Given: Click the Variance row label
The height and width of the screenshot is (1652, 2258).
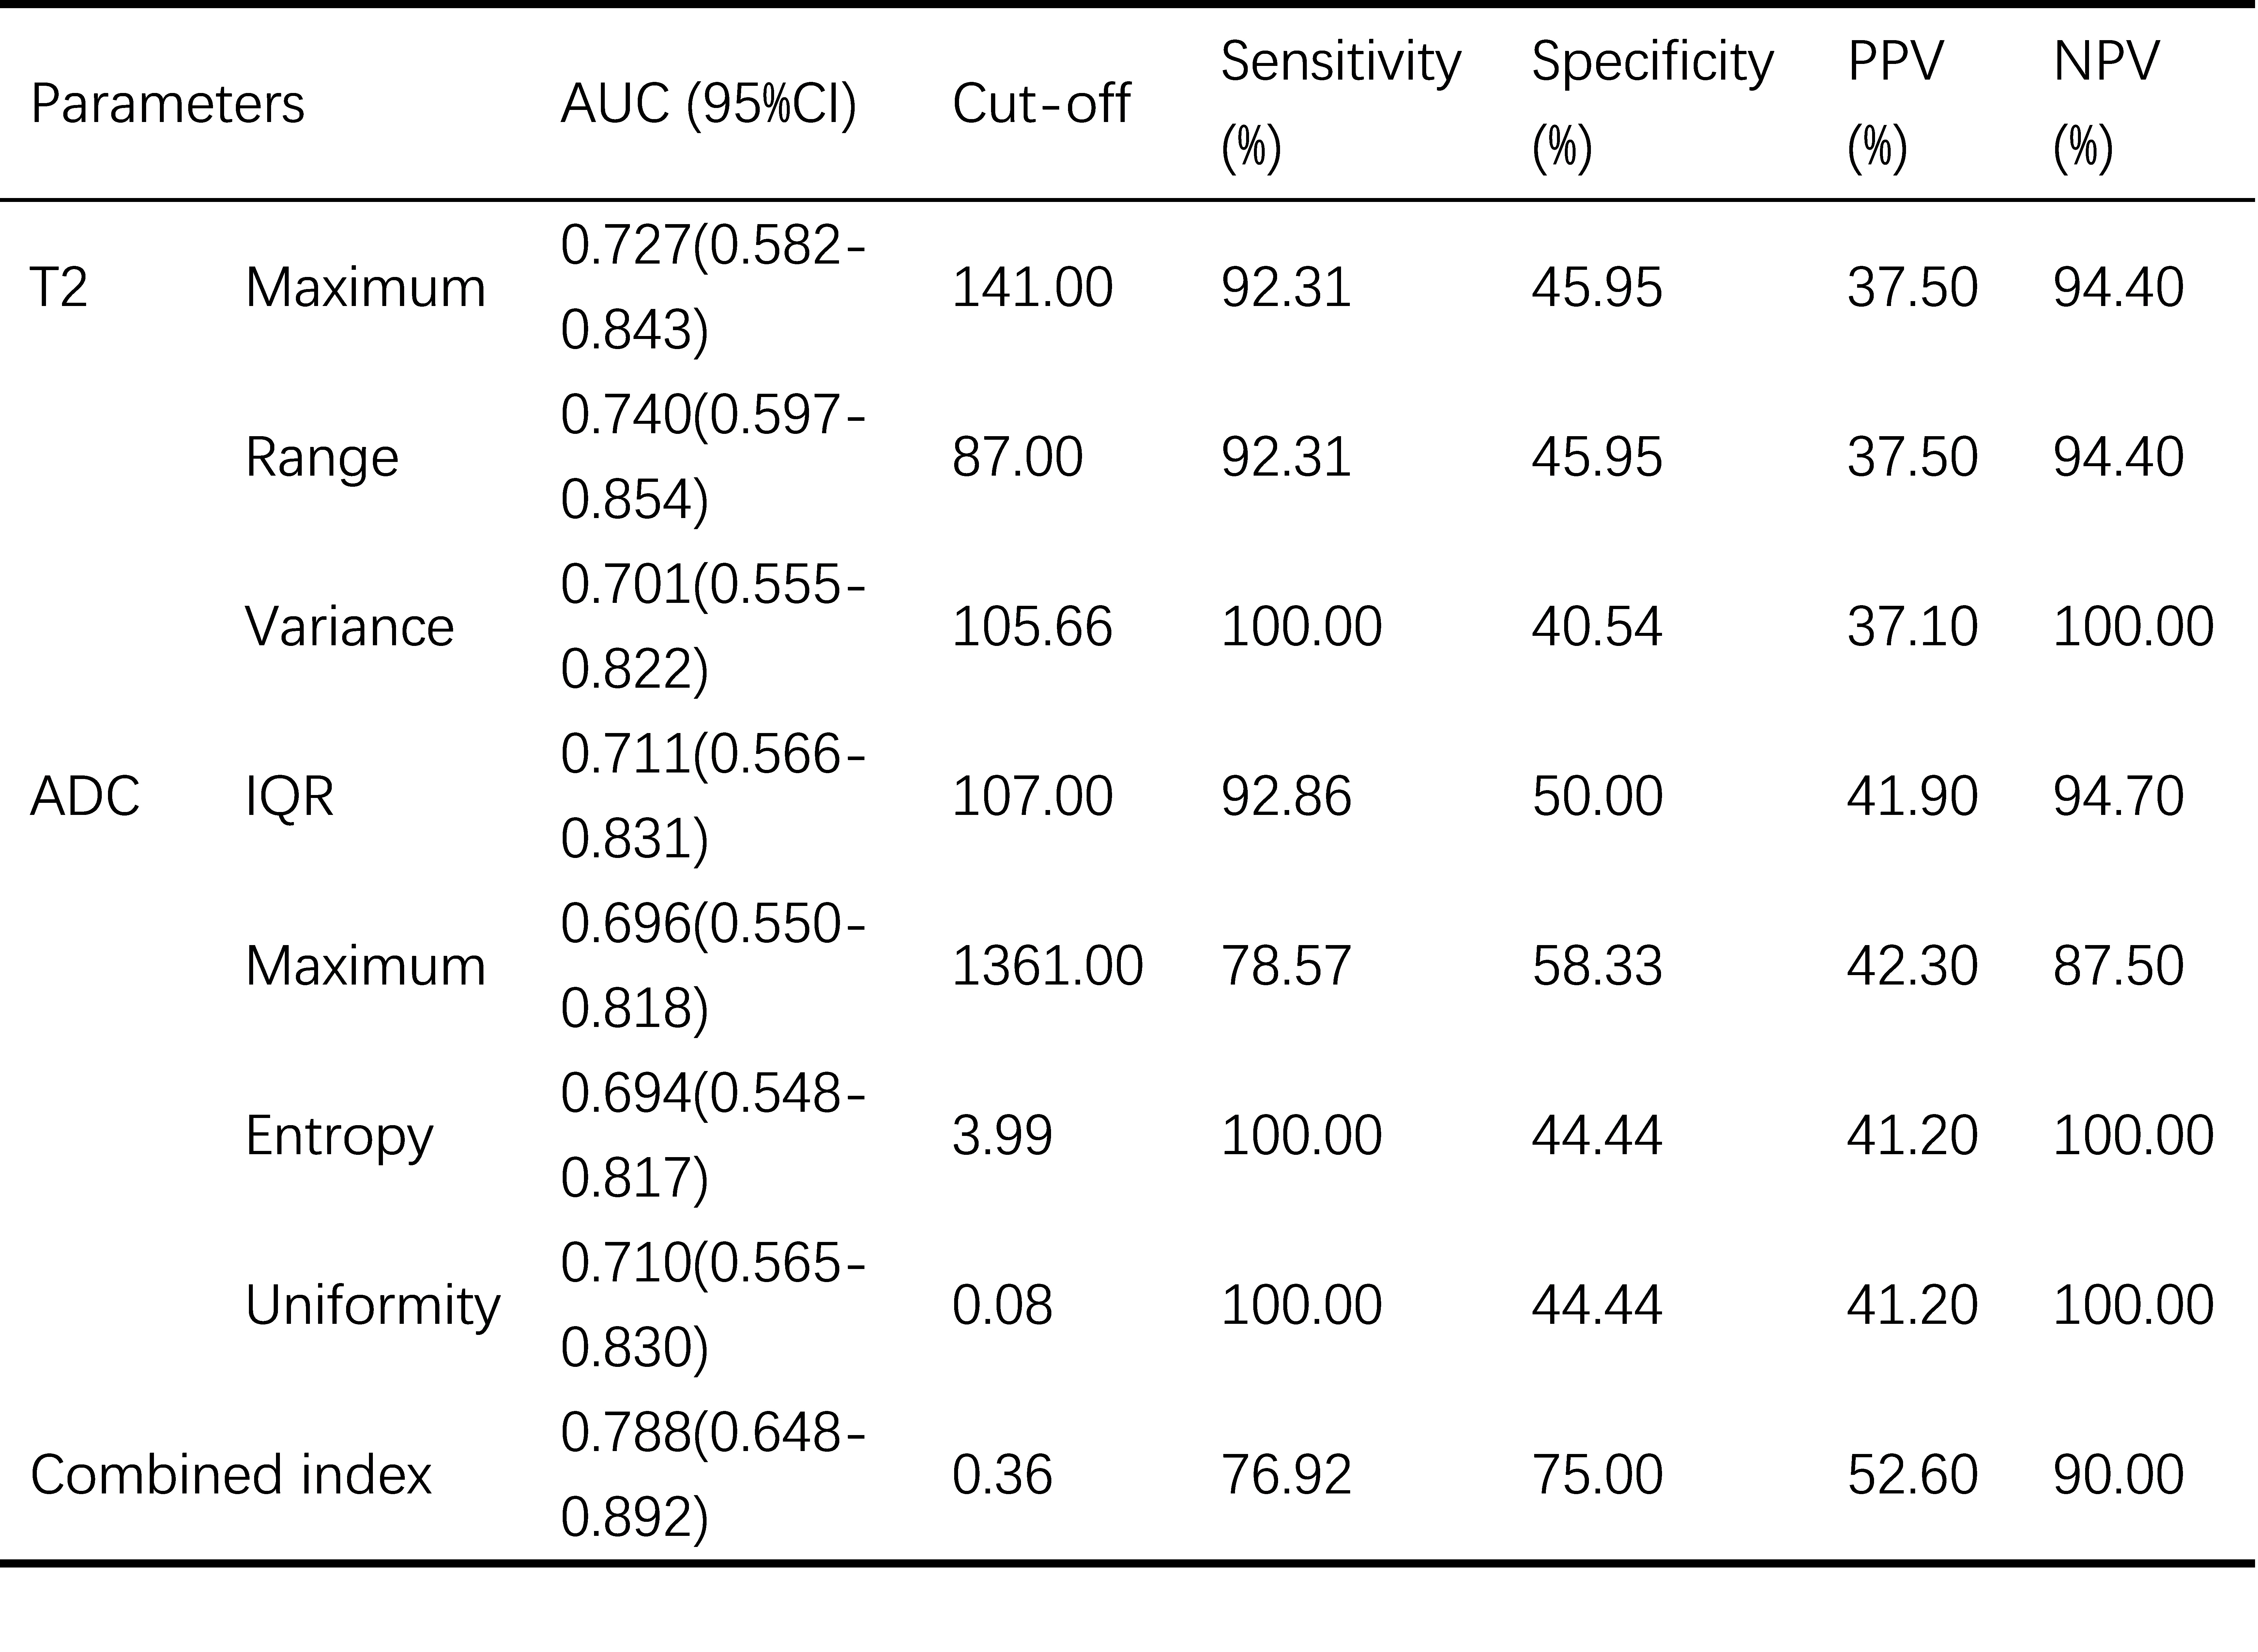Looking at the screenshot, I should pos(349,627).
